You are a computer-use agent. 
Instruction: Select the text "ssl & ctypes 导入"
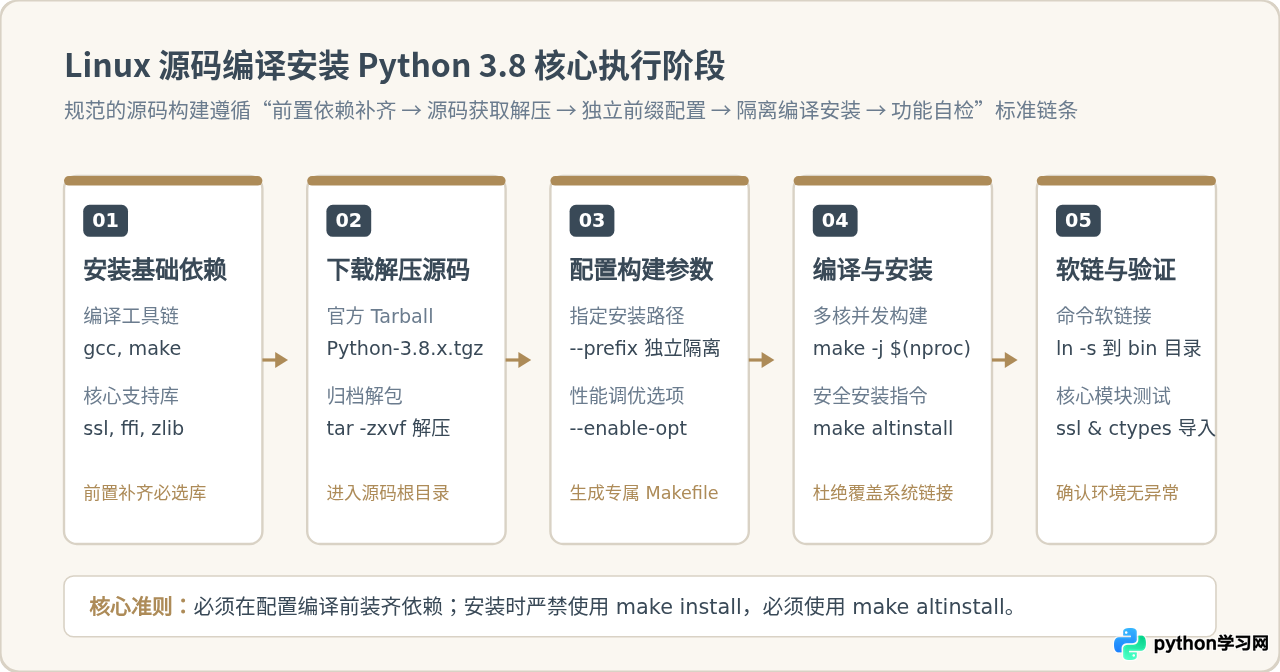[1136, 429]
